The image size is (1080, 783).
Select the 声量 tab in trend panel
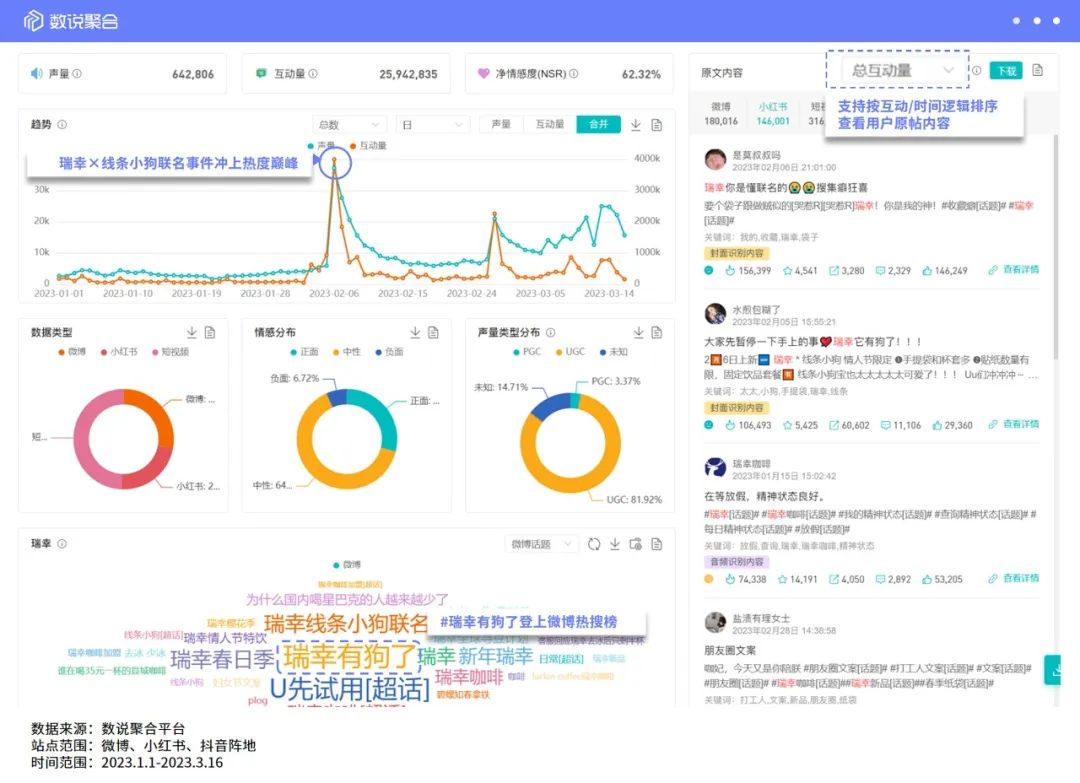(x=501, y=124)
